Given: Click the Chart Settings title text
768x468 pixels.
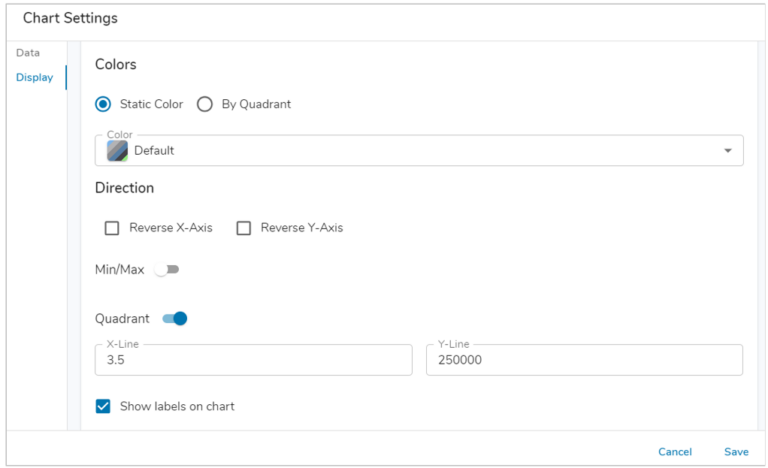Looking at the screenshot, I should (x=70, y=18).
